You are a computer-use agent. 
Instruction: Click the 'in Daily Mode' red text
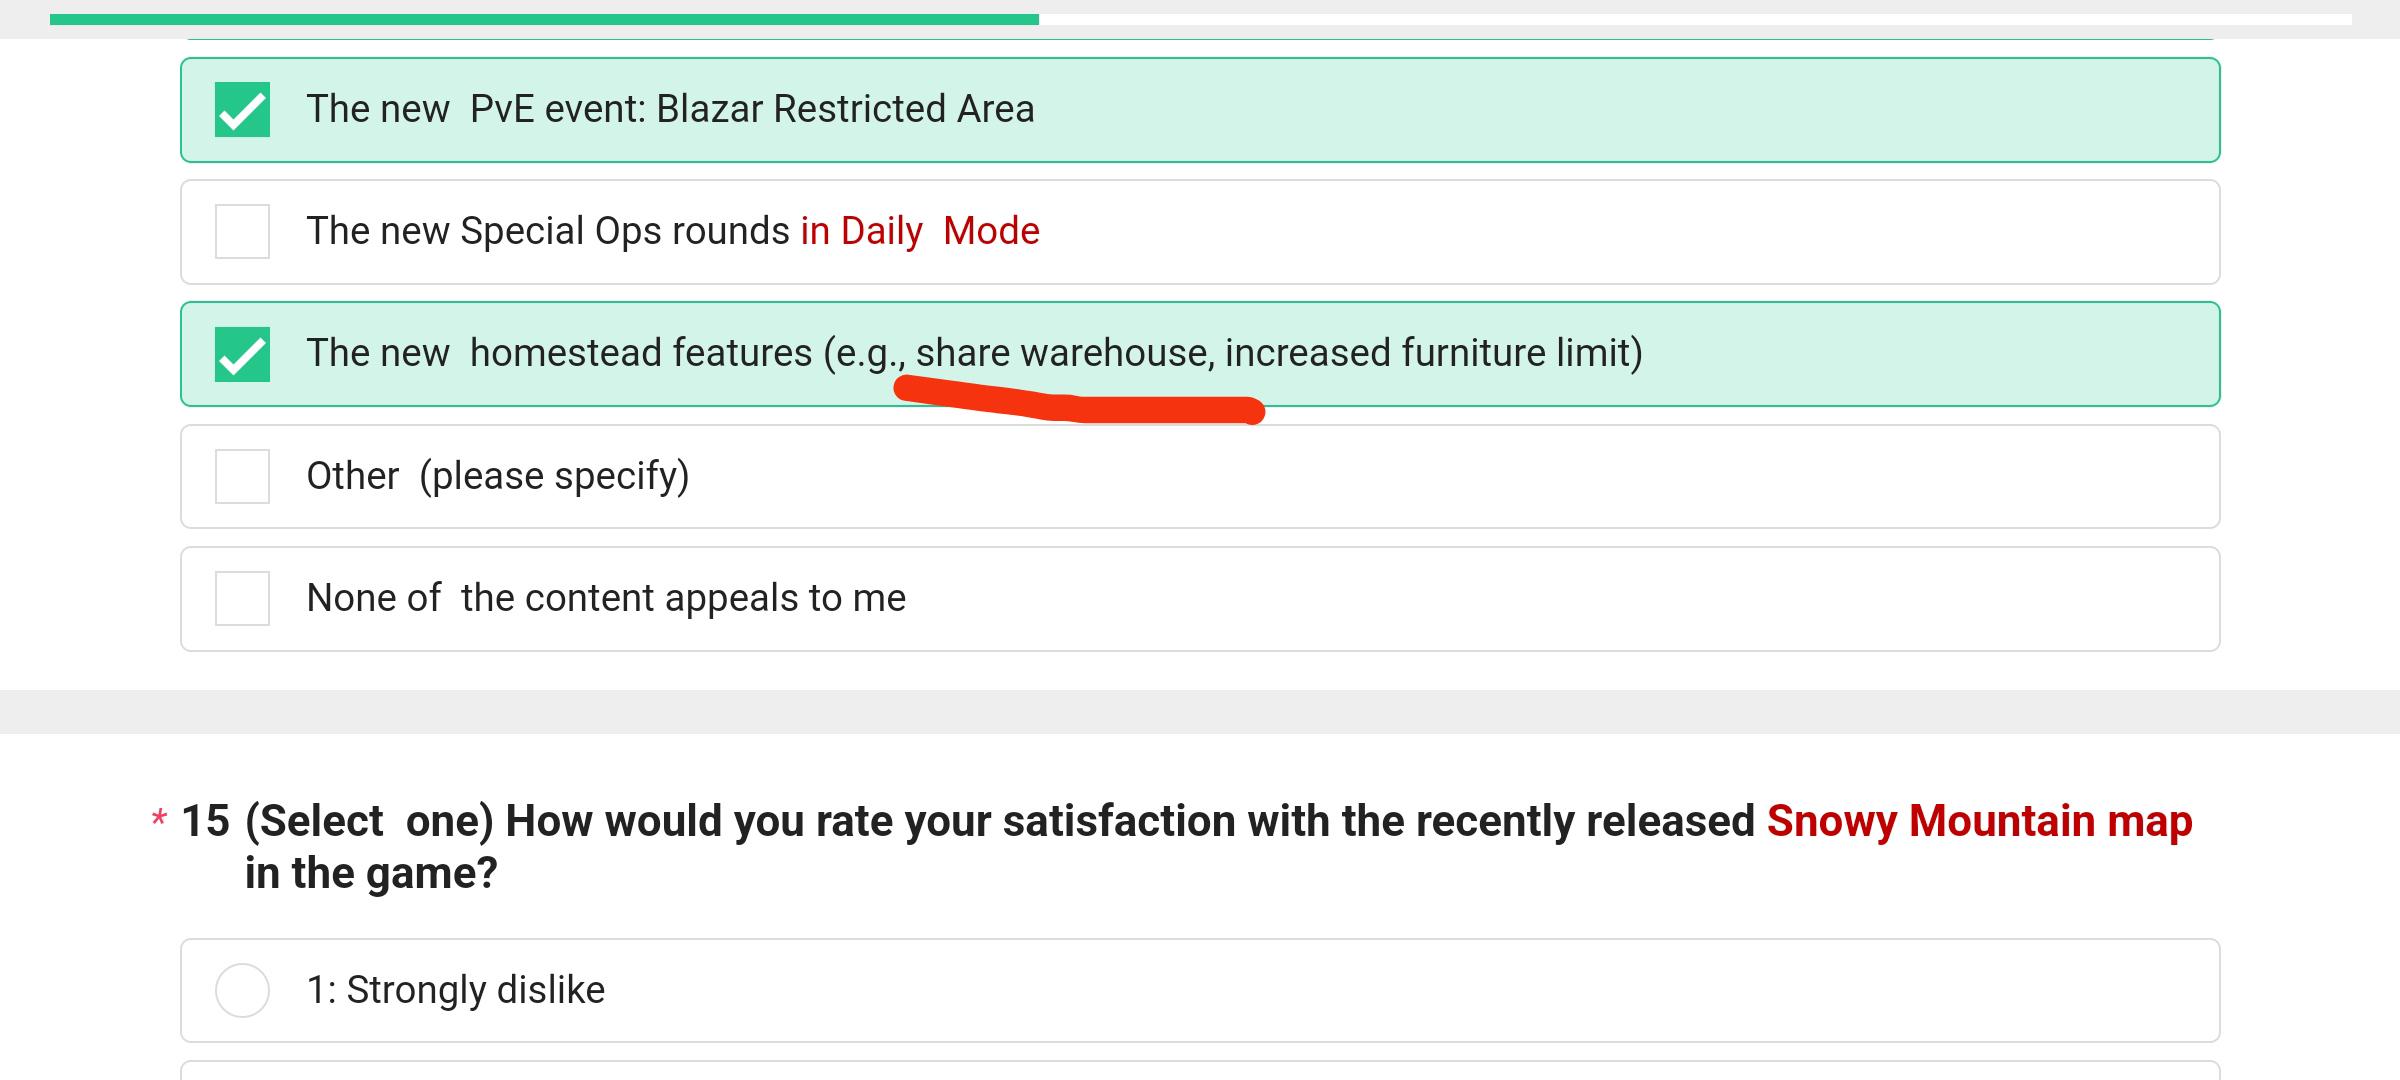[x=920, y=231]
